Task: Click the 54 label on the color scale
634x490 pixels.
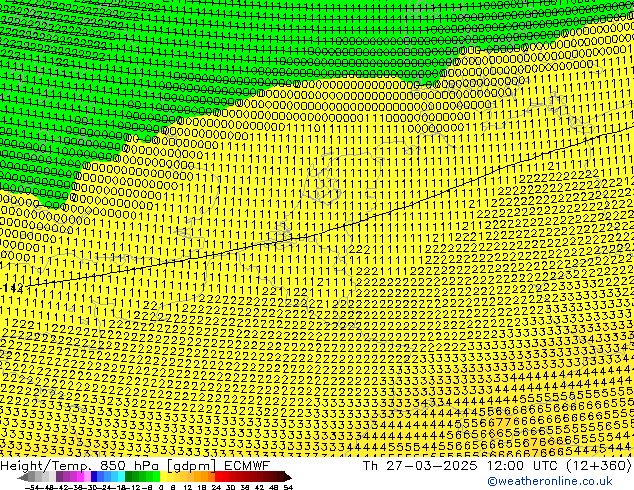Action: (288, 487)
